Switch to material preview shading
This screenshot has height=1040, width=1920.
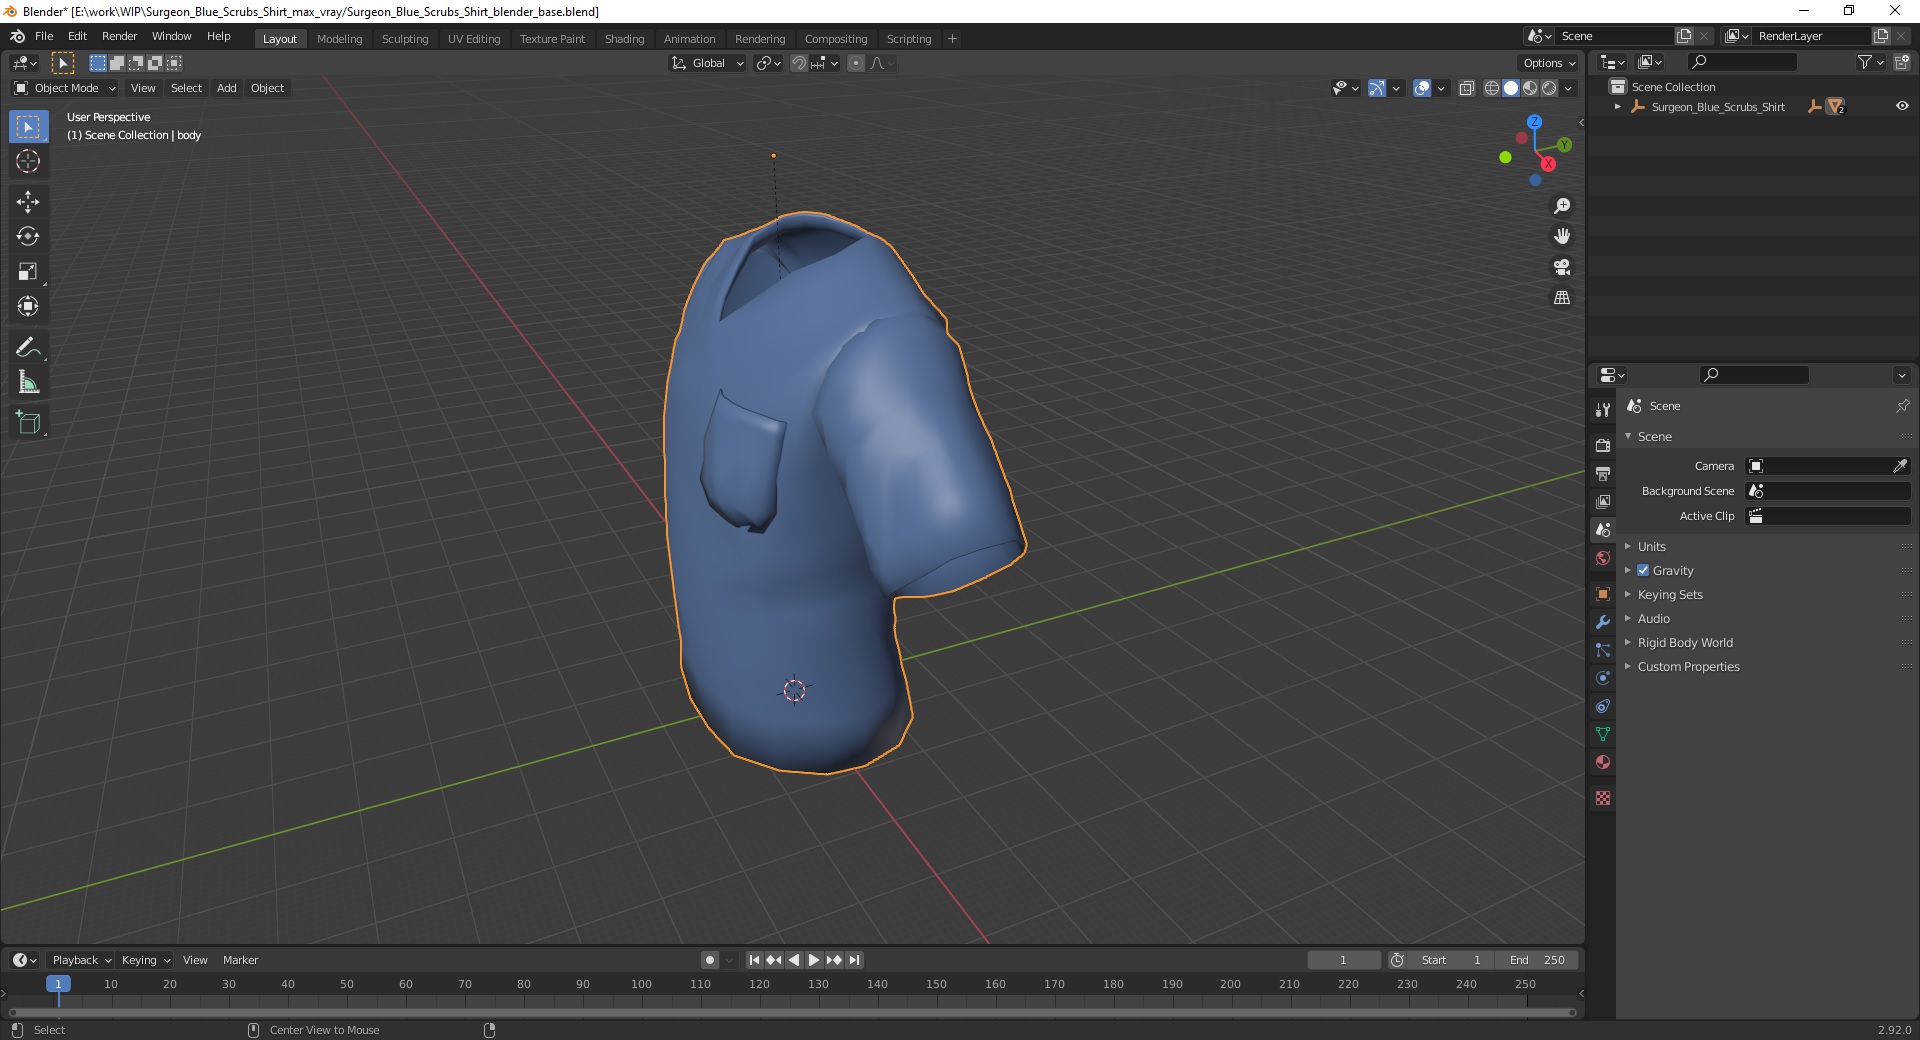[x=1530, y=88]
